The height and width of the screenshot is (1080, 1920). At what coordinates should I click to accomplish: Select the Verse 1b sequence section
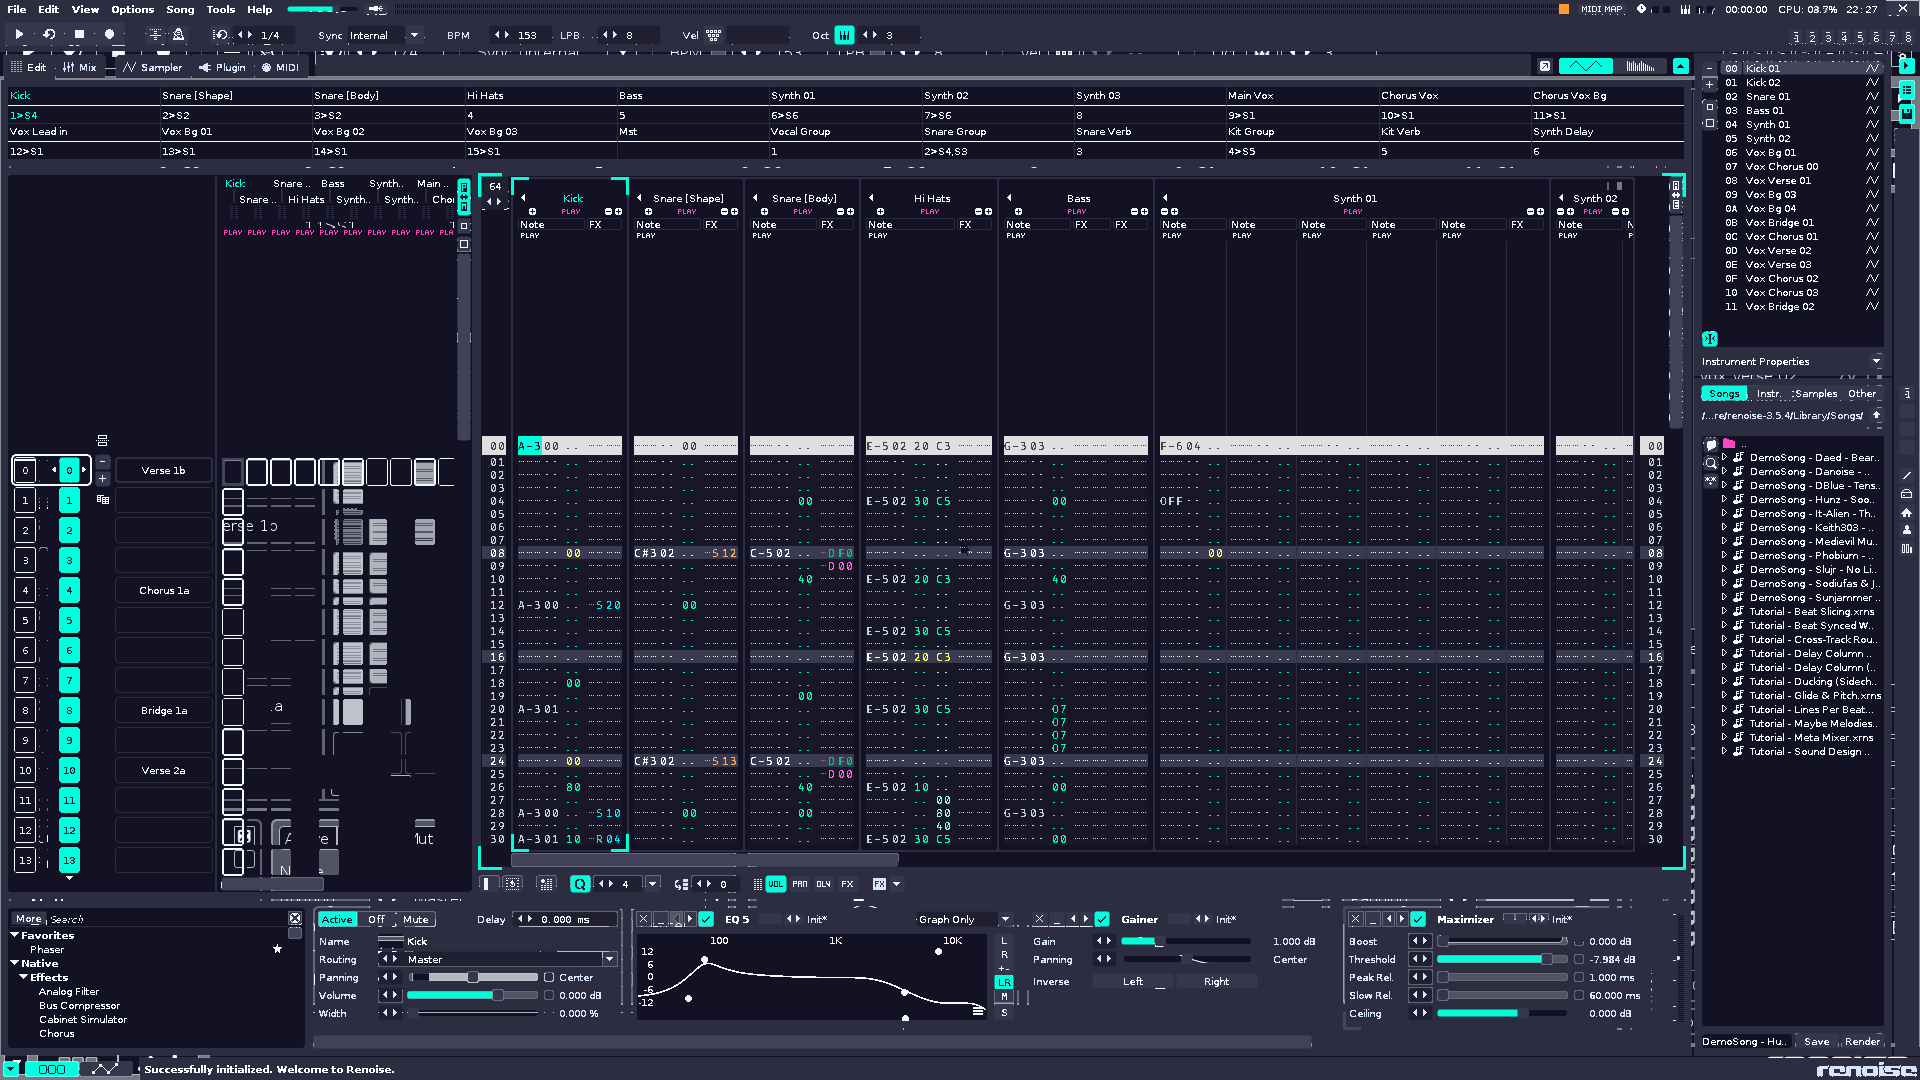[x=163, y=470]
